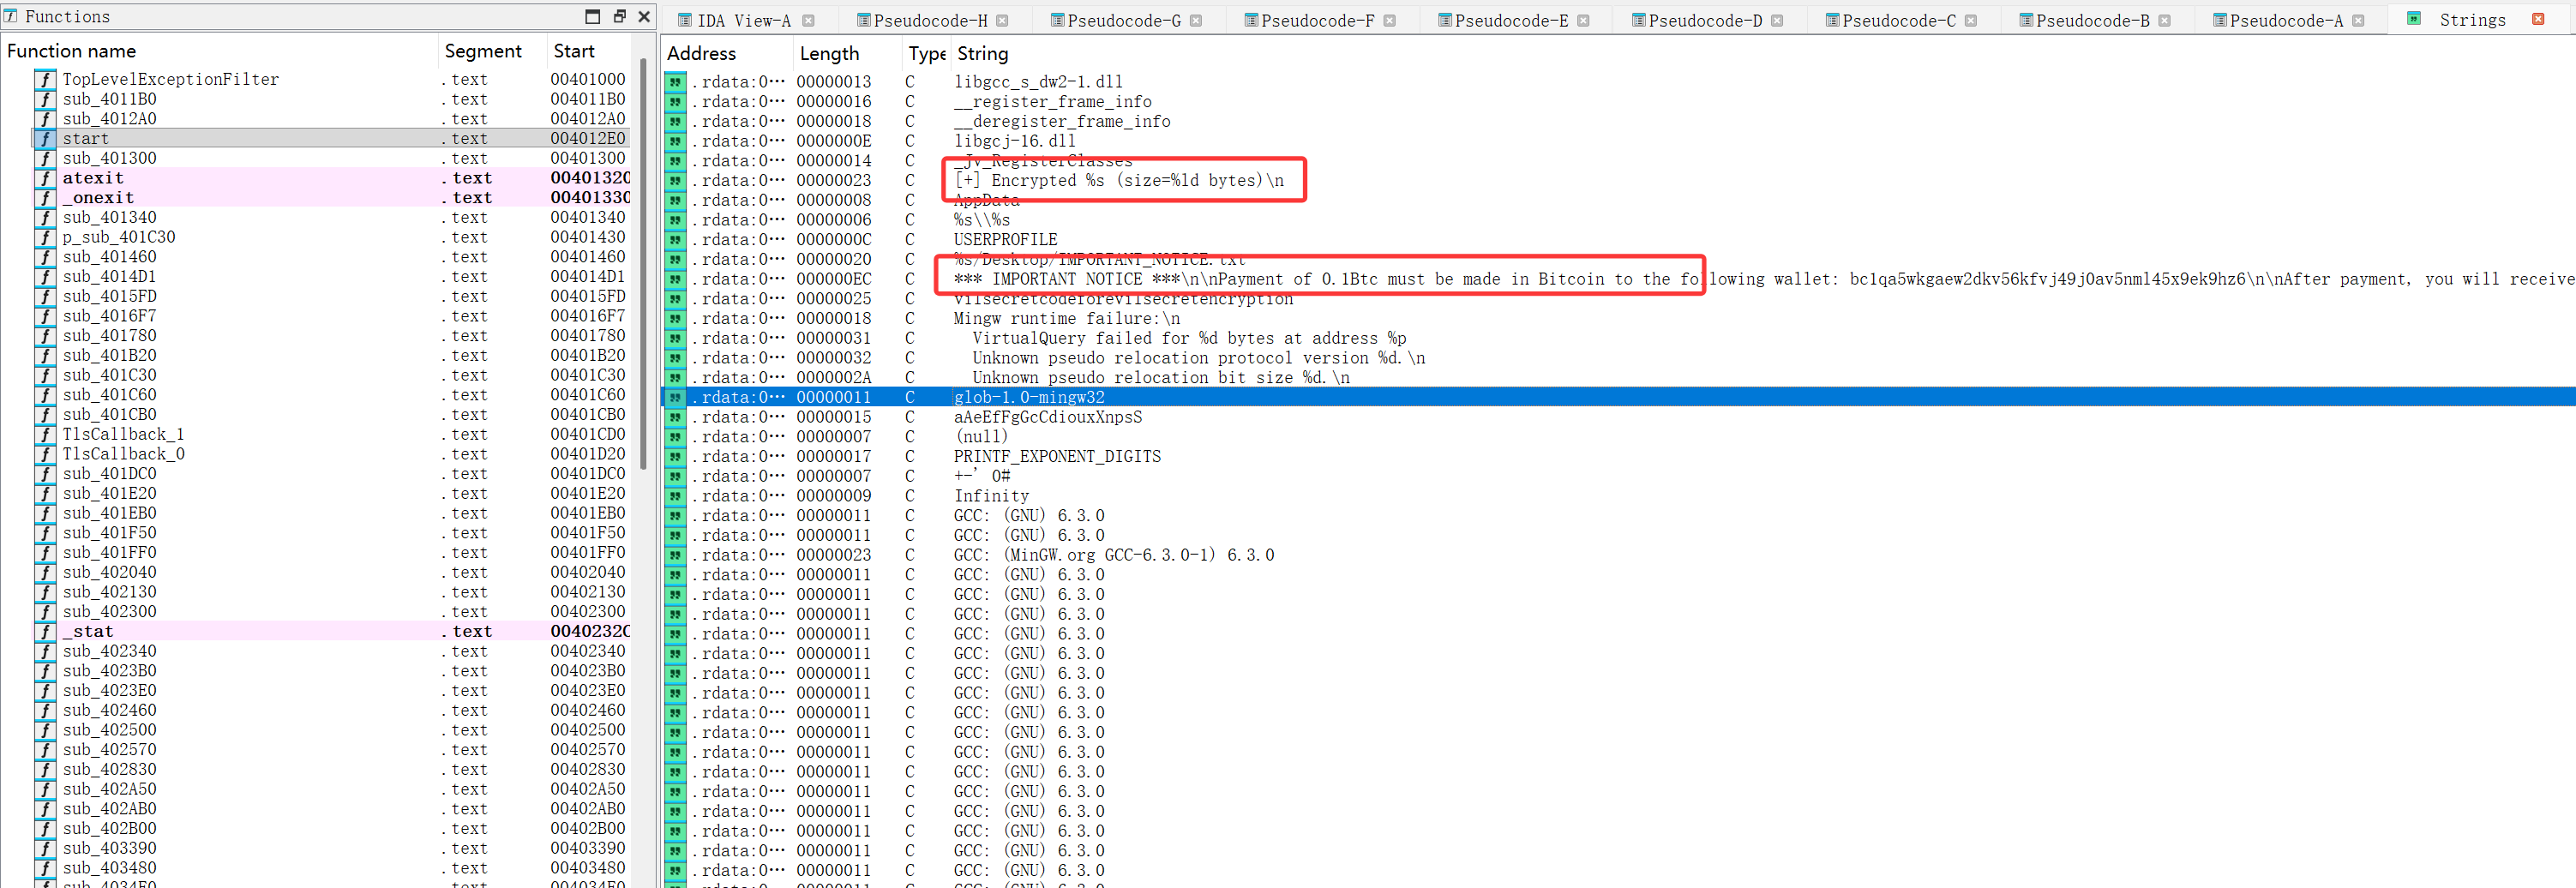This screenshot has height=888, width=2576.
Task: Select the aAeEfFgGcCdiouXnpsS string
Action: pyautogui.click(x=1048, y=417)
